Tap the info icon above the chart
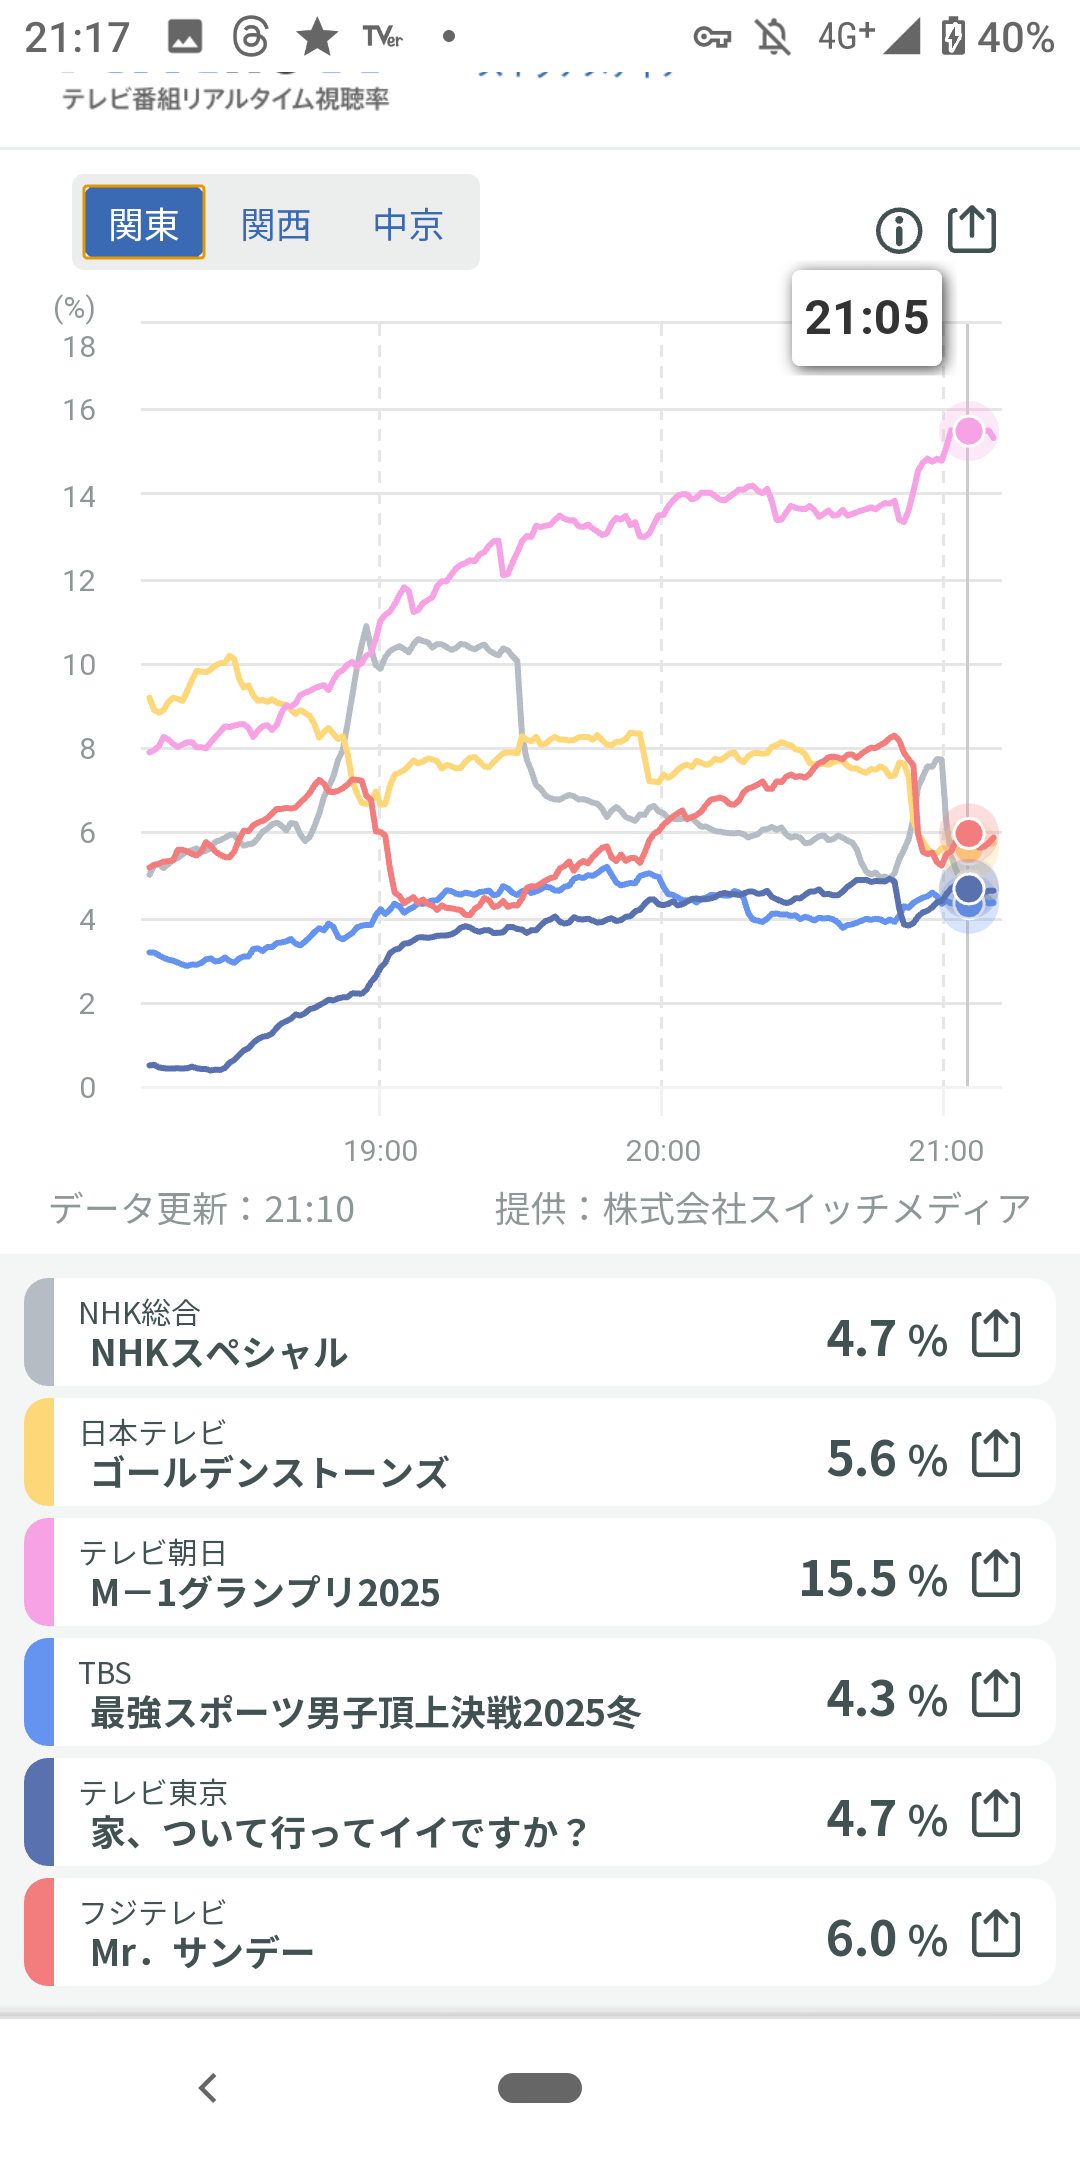 [898, 231]
